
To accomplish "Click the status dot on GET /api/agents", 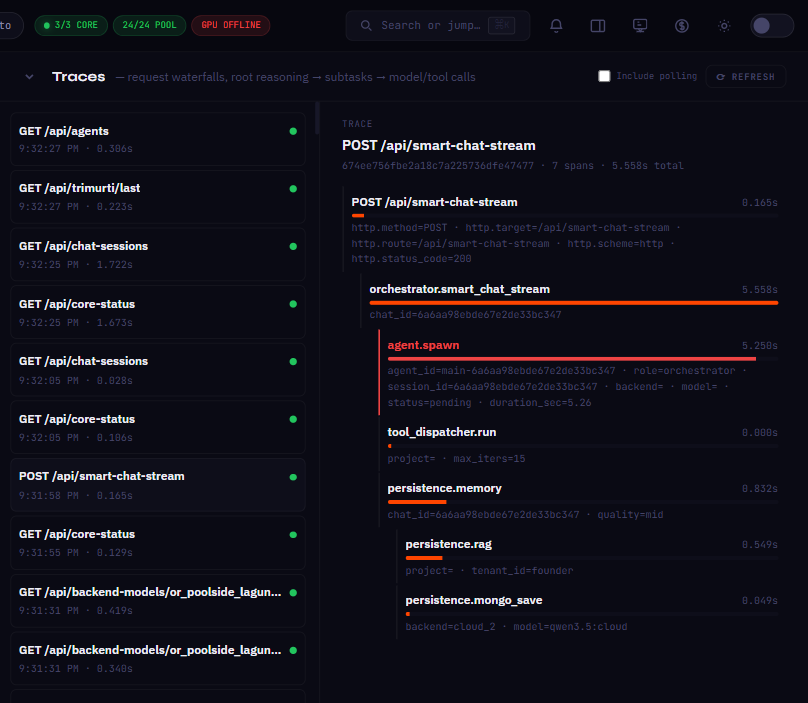I will tap(293, 131).
